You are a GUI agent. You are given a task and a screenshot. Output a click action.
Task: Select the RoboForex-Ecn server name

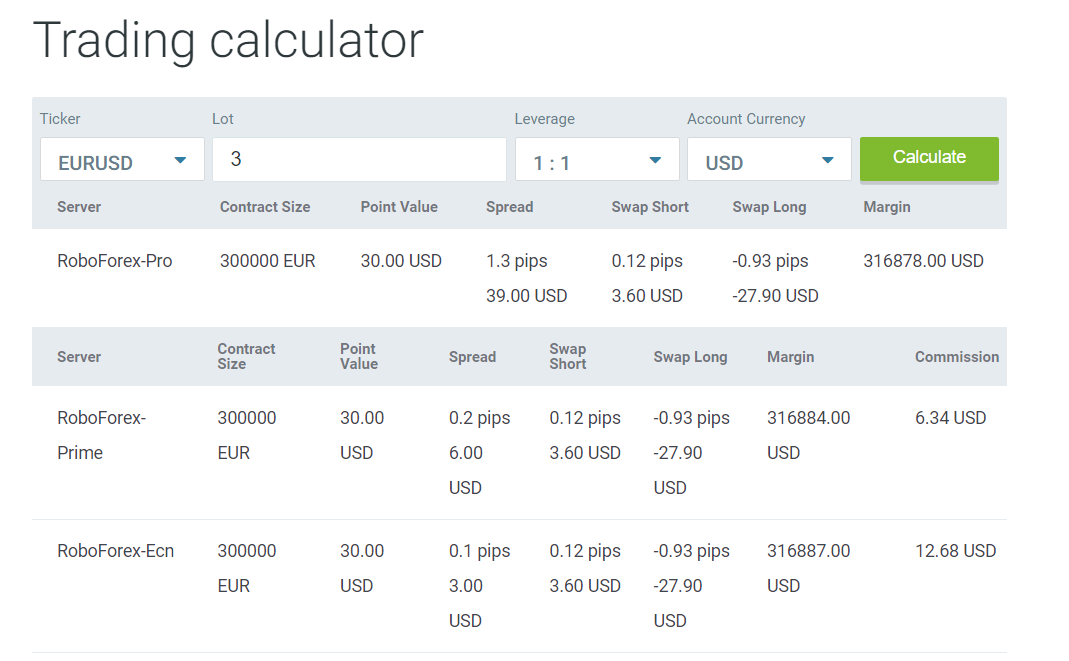(115, 551)
